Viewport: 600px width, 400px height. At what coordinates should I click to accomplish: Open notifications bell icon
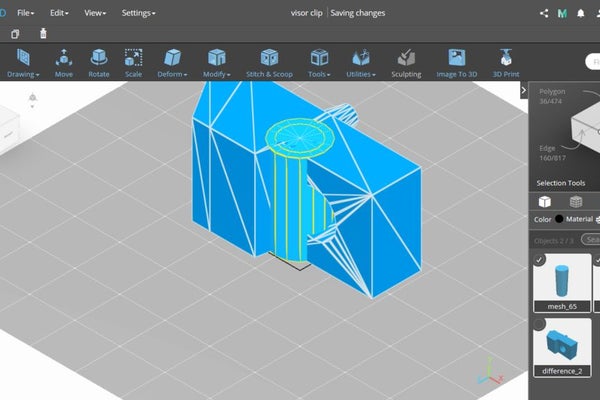coord(579,13)
